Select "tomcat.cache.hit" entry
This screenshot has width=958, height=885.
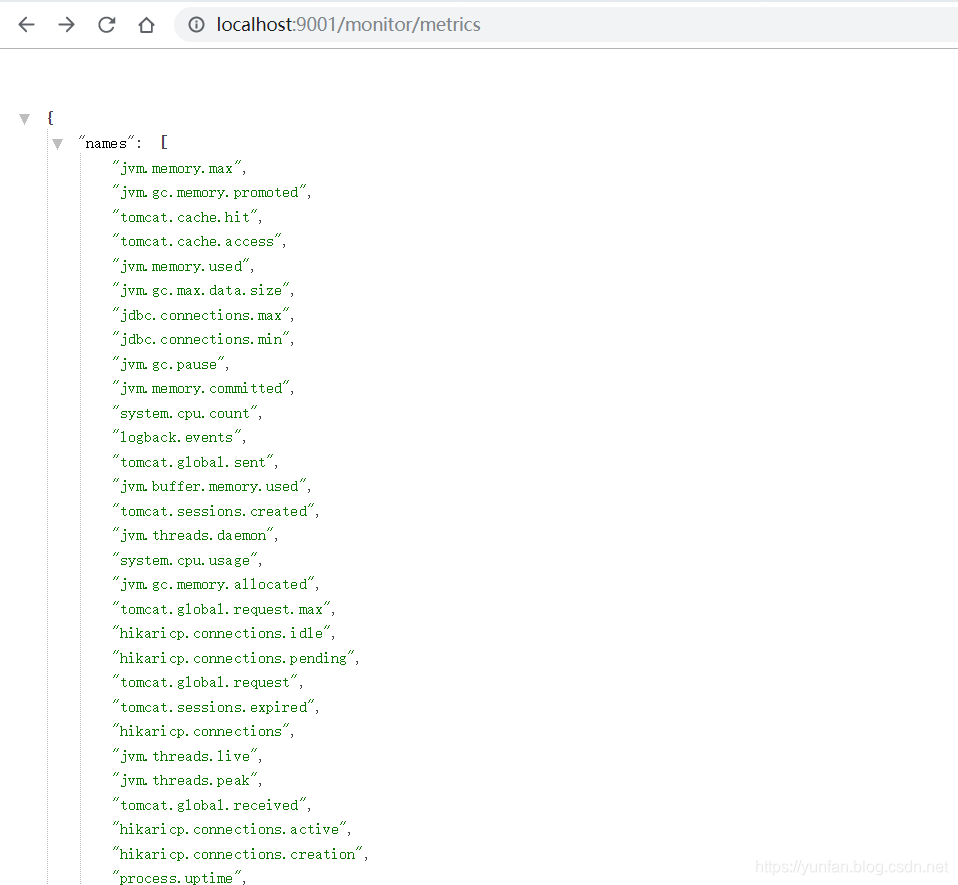pos(185,217)
